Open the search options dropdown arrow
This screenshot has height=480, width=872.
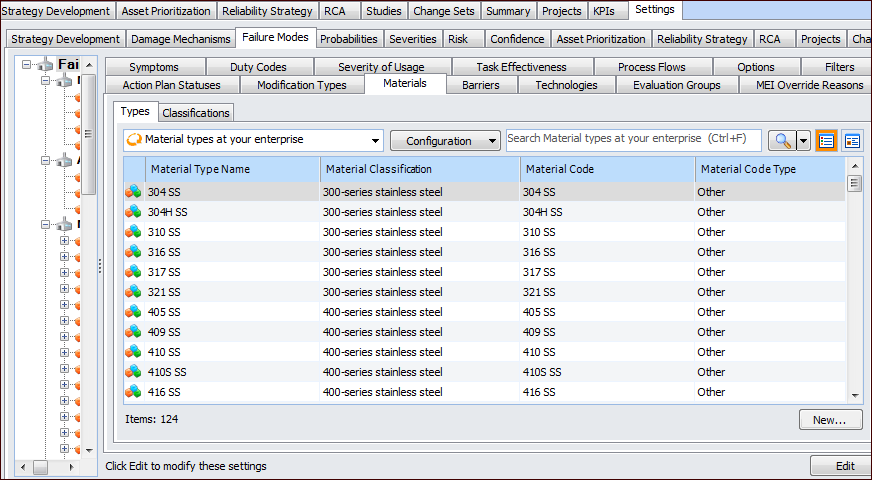click(803, 141)
